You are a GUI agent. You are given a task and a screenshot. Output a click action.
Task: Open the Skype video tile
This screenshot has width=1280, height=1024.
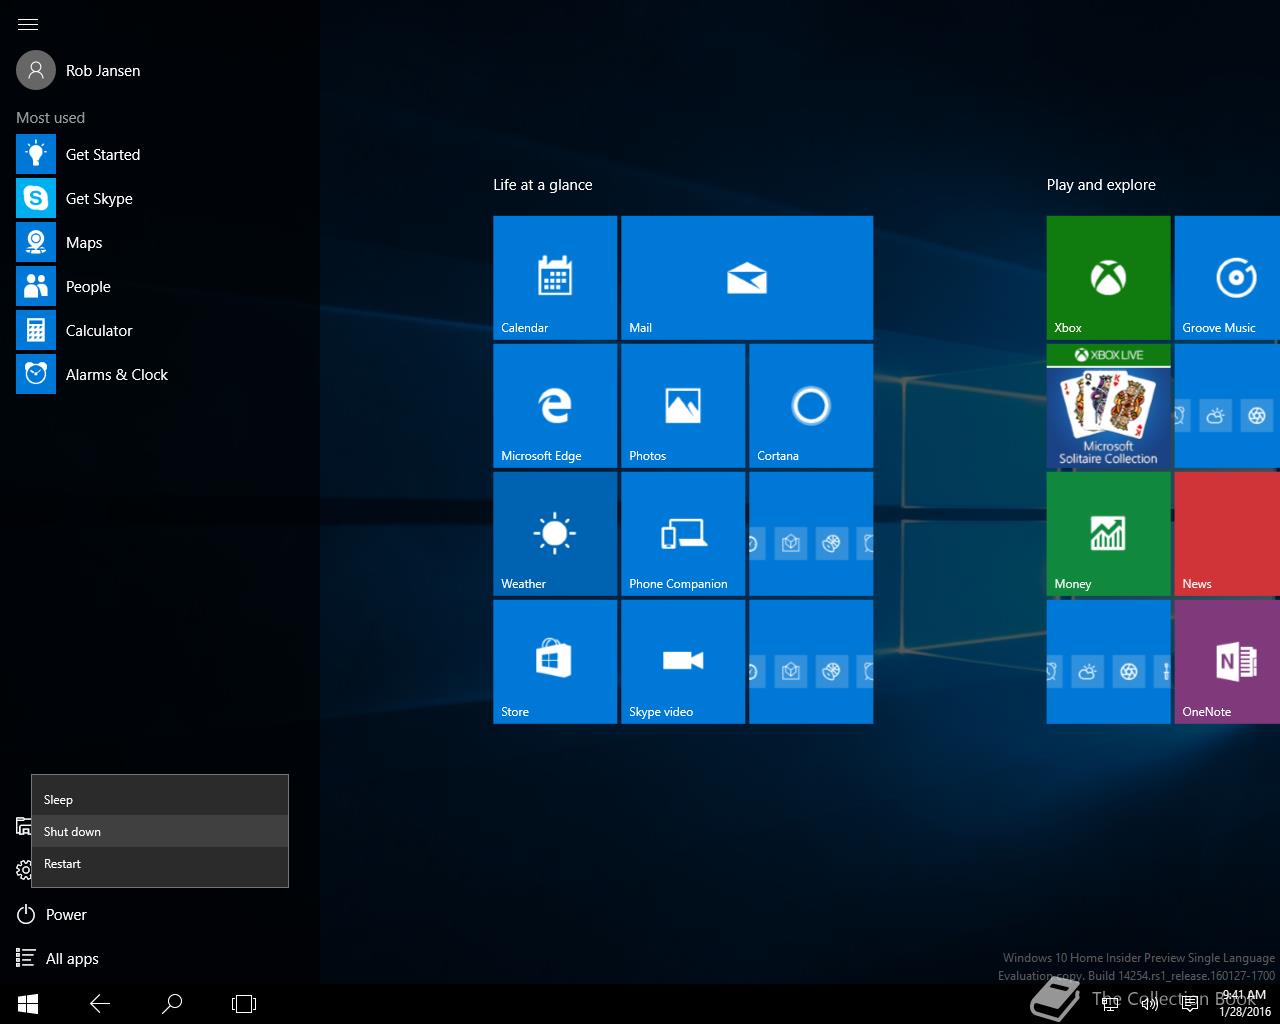(683, 662)
